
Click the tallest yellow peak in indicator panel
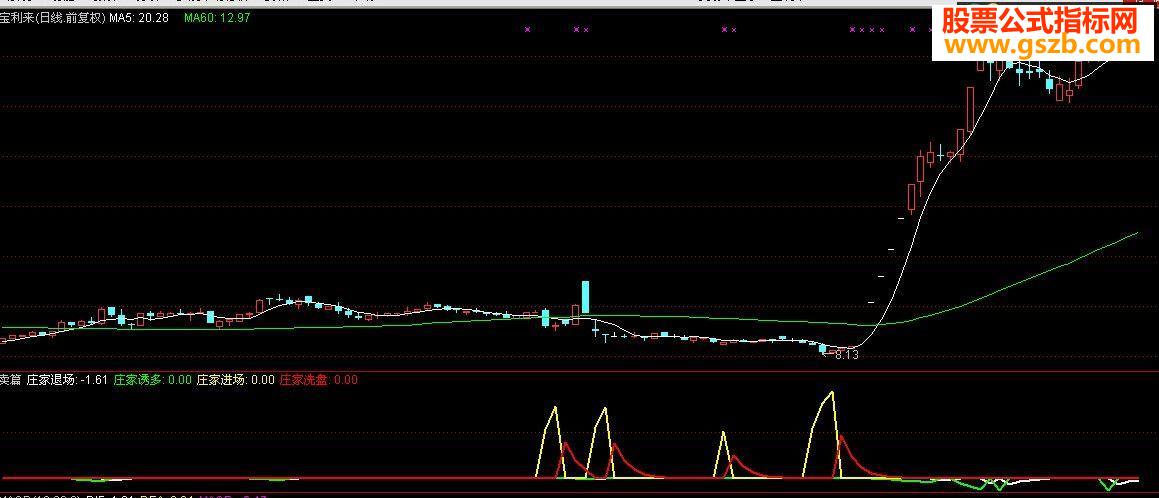click(832, 393)
